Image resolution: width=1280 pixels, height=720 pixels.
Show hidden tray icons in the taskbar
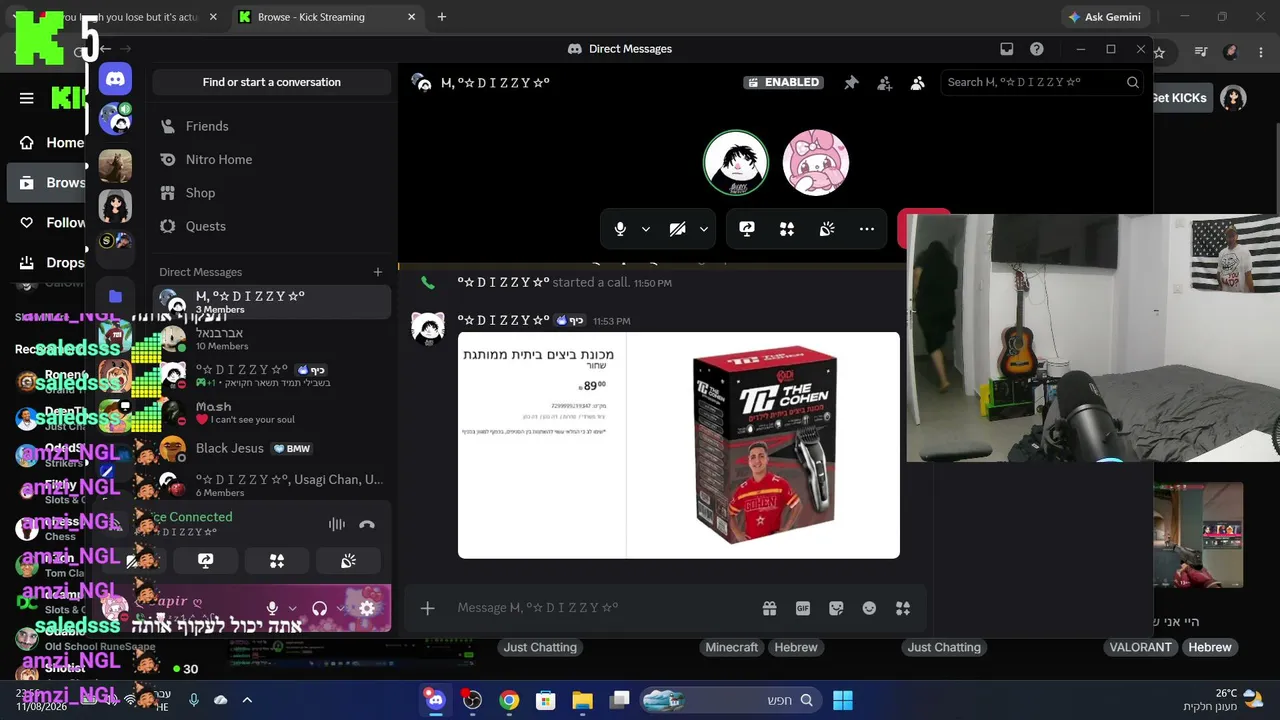point(247,700)
